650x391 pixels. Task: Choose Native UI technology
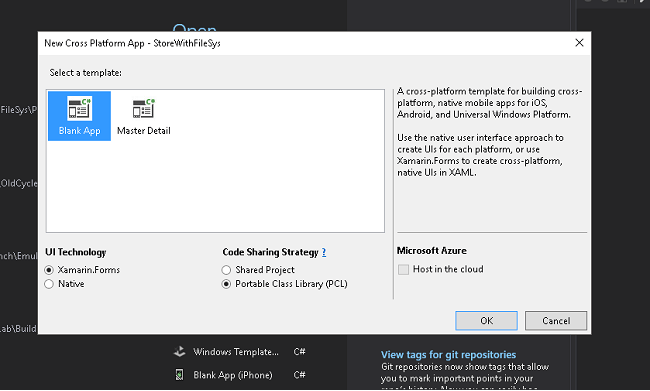pyautogui.click(x=49, y=284)
